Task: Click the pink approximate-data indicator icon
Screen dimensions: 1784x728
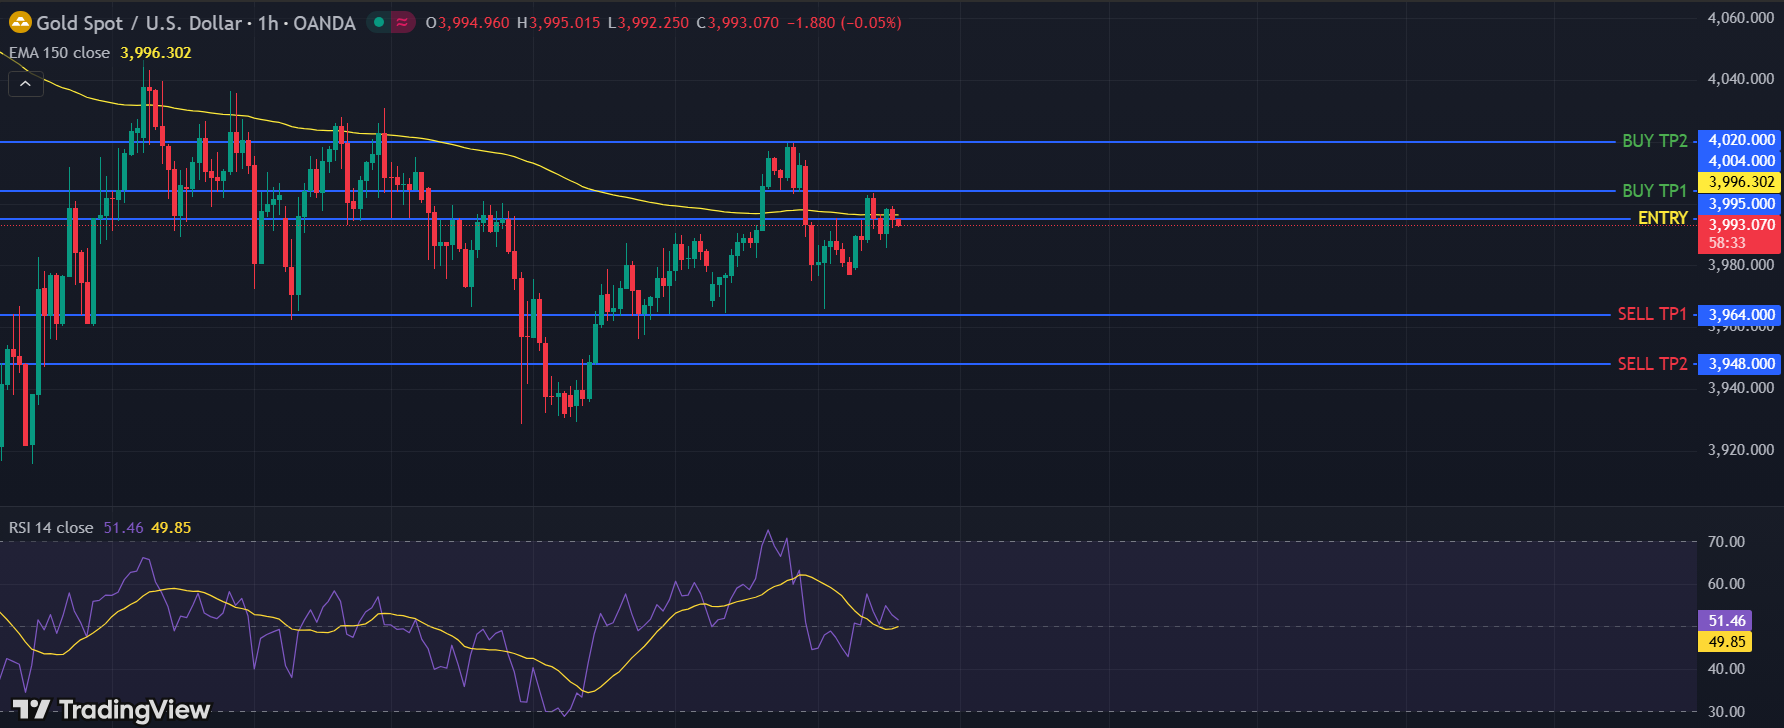Action: coord(402,22)
